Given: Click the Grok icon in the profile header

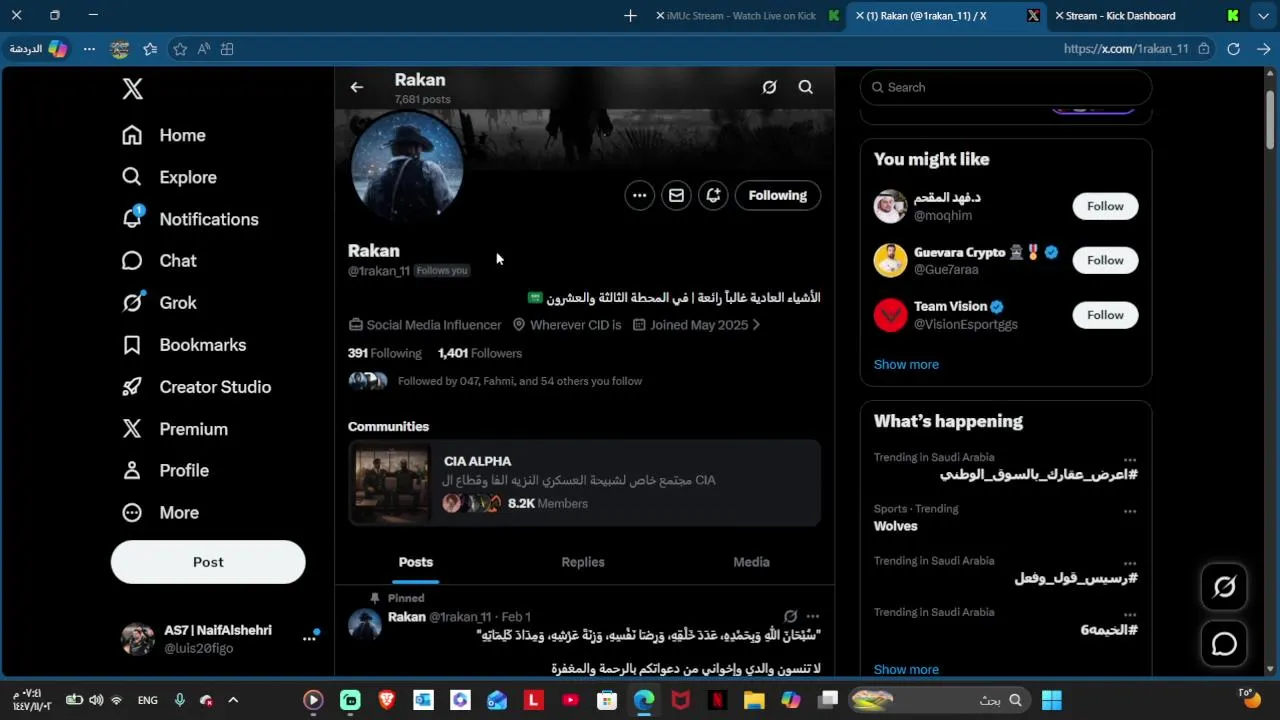Looking at the screenshot, I should pos(769,87).
